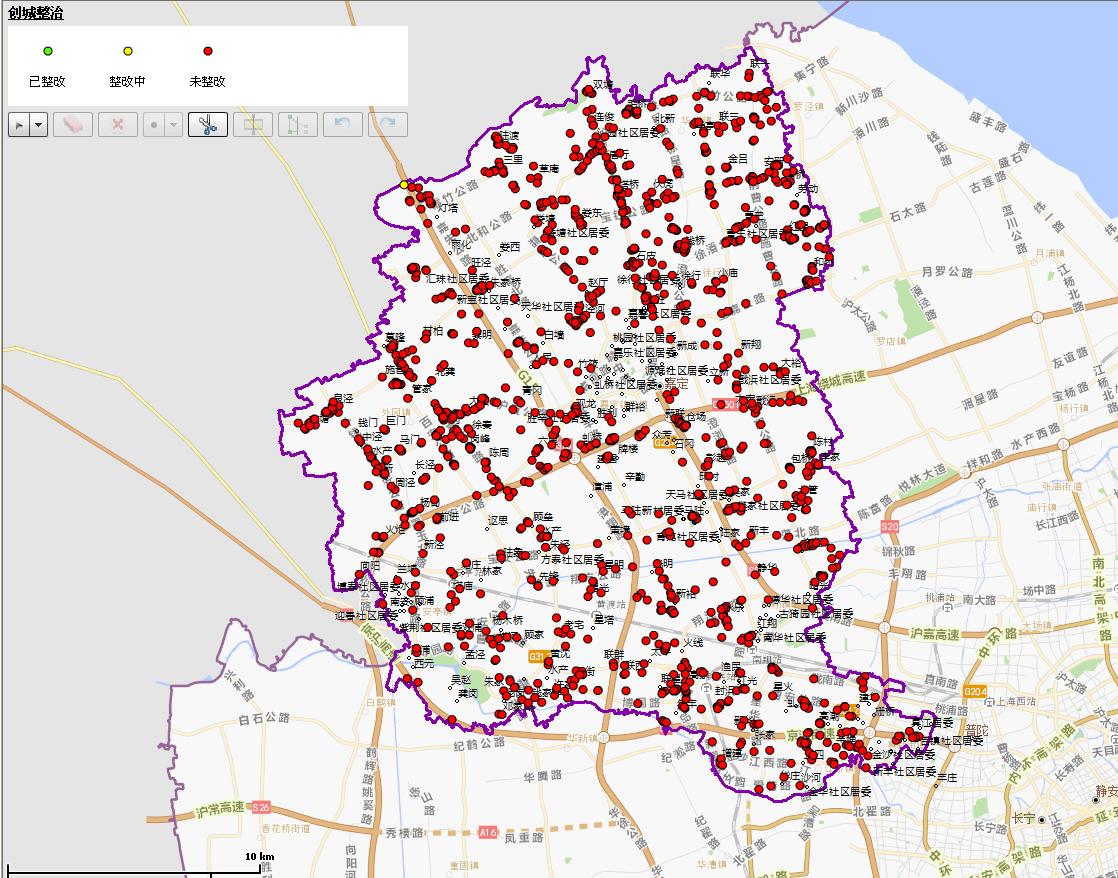This screenshot has height=878, width=1118.
Task: Click the eraser clear-selection icon
Action: click(74, 125)
